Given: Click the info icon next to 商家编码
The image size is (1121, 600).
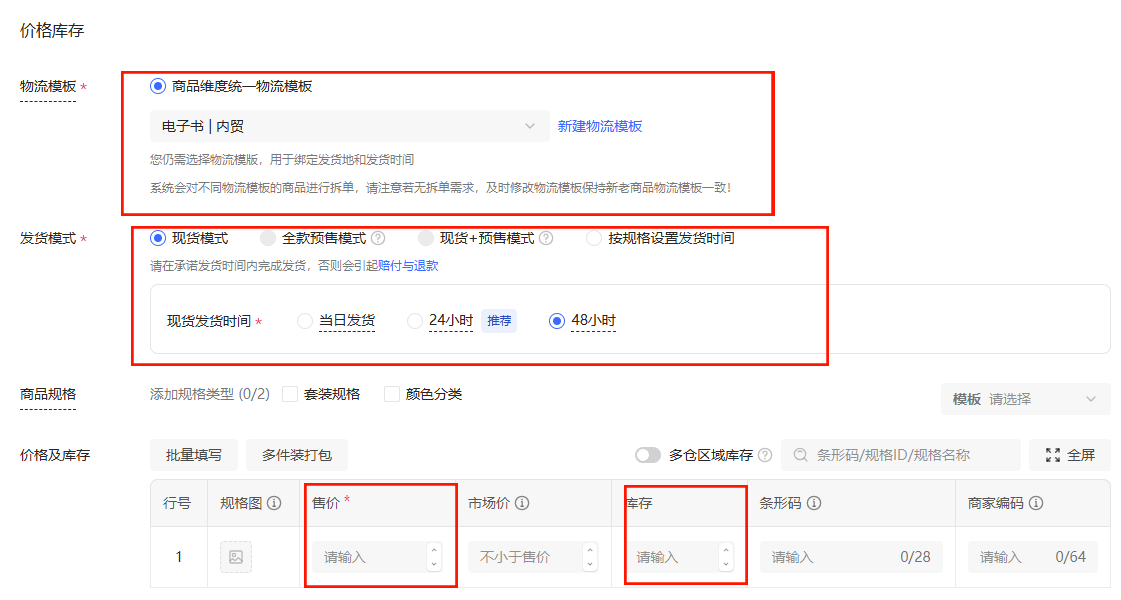Looking at the screenshot, I should coord(1036,504).
